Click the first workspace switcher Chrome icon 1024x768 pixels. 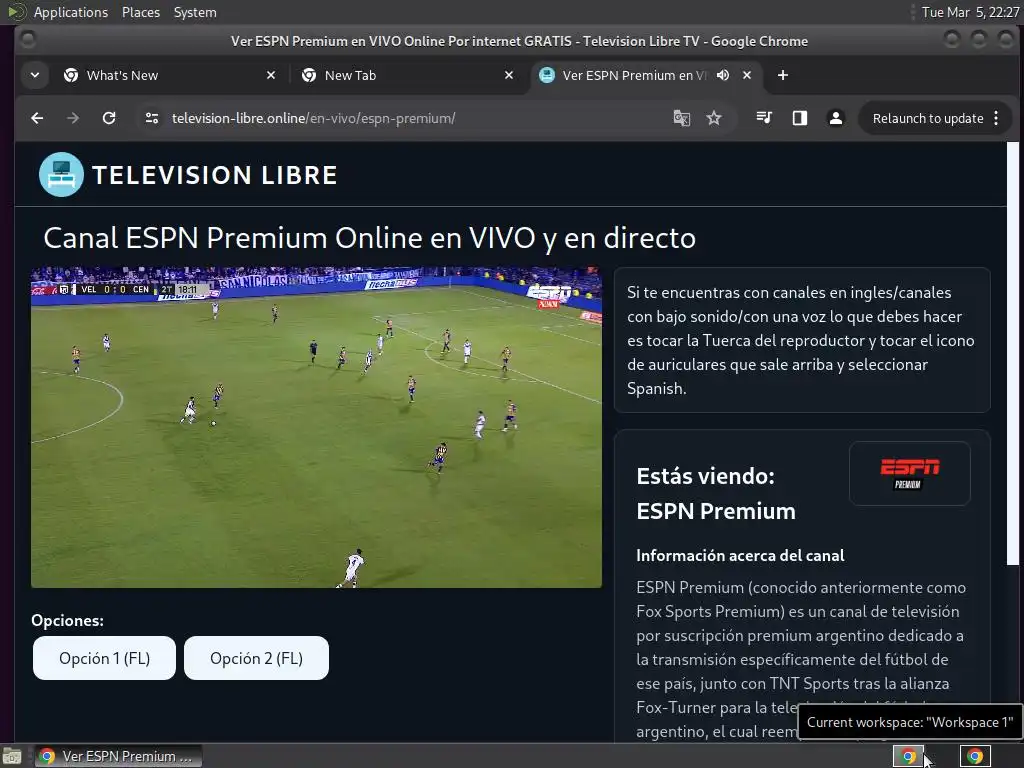tap(908, 756)
